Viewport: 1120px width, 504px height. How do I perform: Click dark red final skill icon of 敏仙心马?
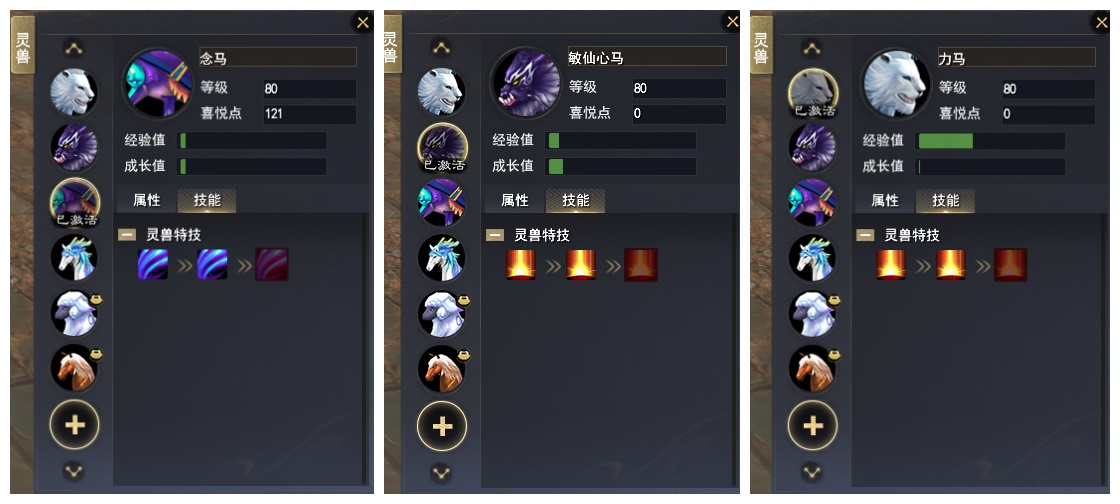click(641, 265)
